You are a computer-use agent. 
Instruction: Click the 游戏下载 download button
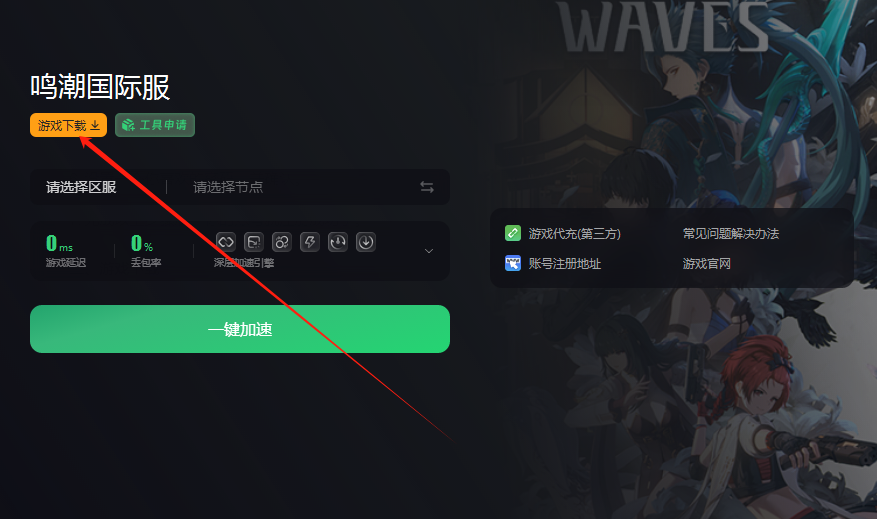pos(68,125)
